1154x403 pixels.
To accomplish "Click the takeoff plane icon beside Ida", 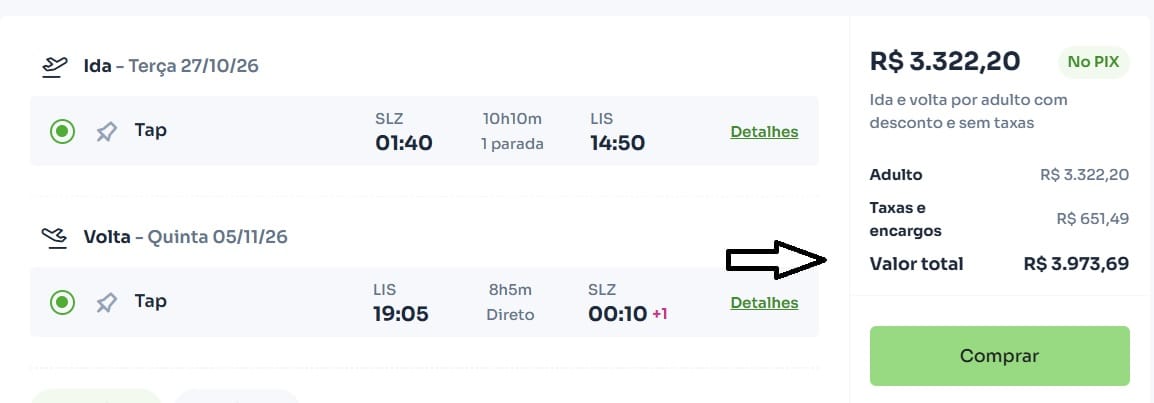I will click(54, 67).
